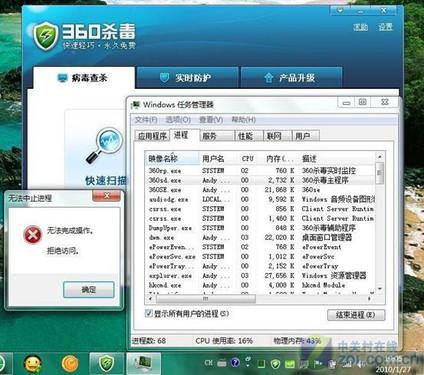Sort processes by CPU column header
Viewport: 424px width, 375px height.
(248, 159)
